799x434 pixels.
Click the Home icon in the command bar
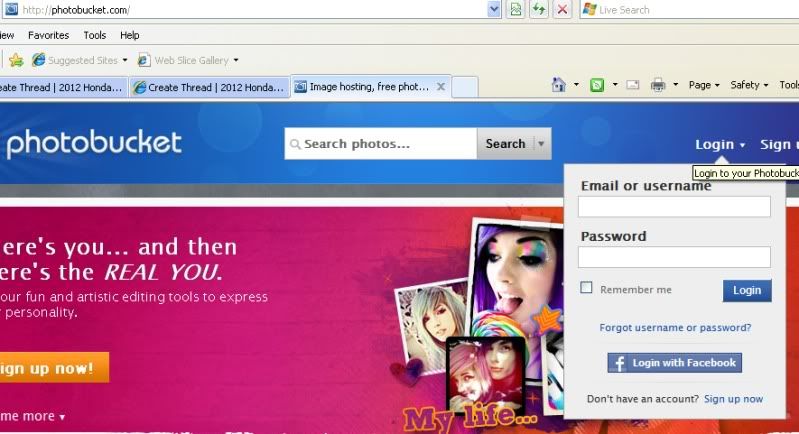[x=558, y=85]
